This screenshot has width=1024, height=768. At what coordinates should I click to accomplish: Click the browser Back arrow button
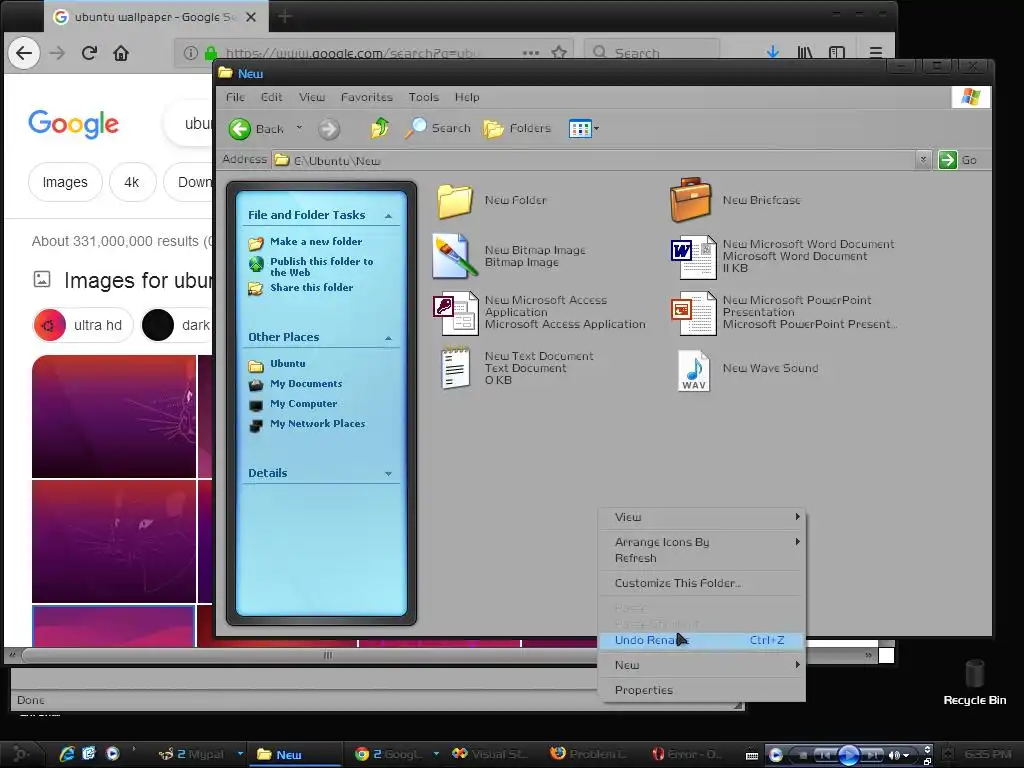24,53
